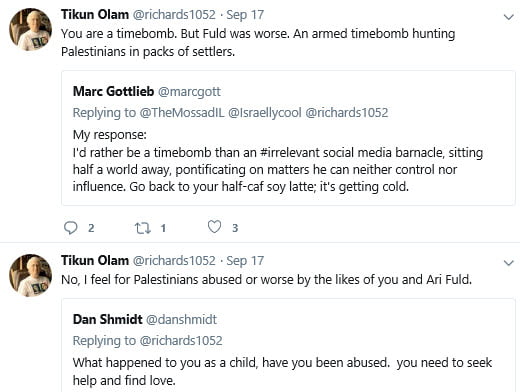The width and height of the screenshot is (520, 392).
Task: Like the tweet via the heart icon
Action: point(214,227)
